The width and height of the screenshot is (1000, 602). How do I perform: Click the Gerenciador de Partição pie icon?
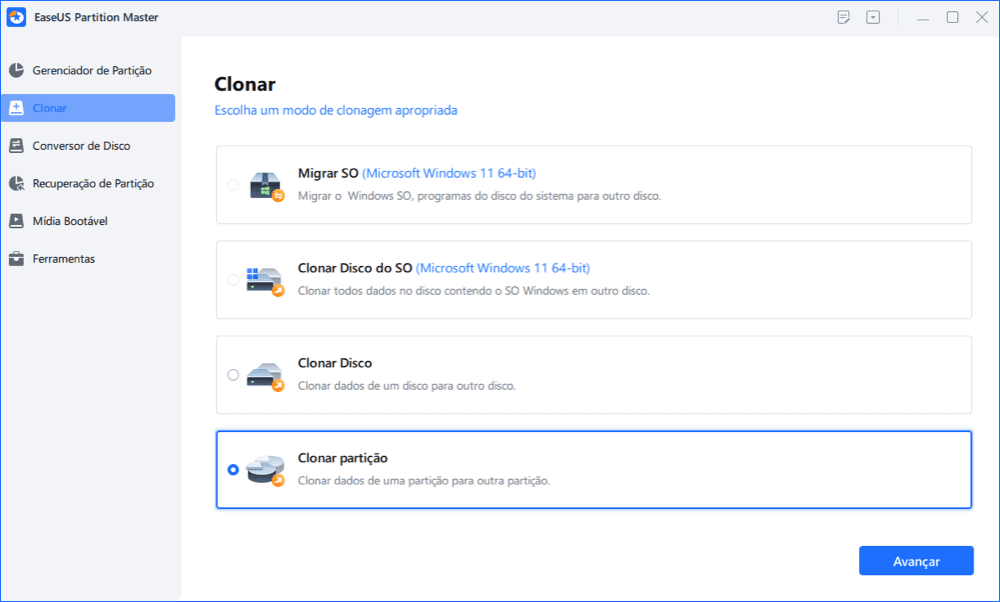pyautogui.click(x=17, y=71)
